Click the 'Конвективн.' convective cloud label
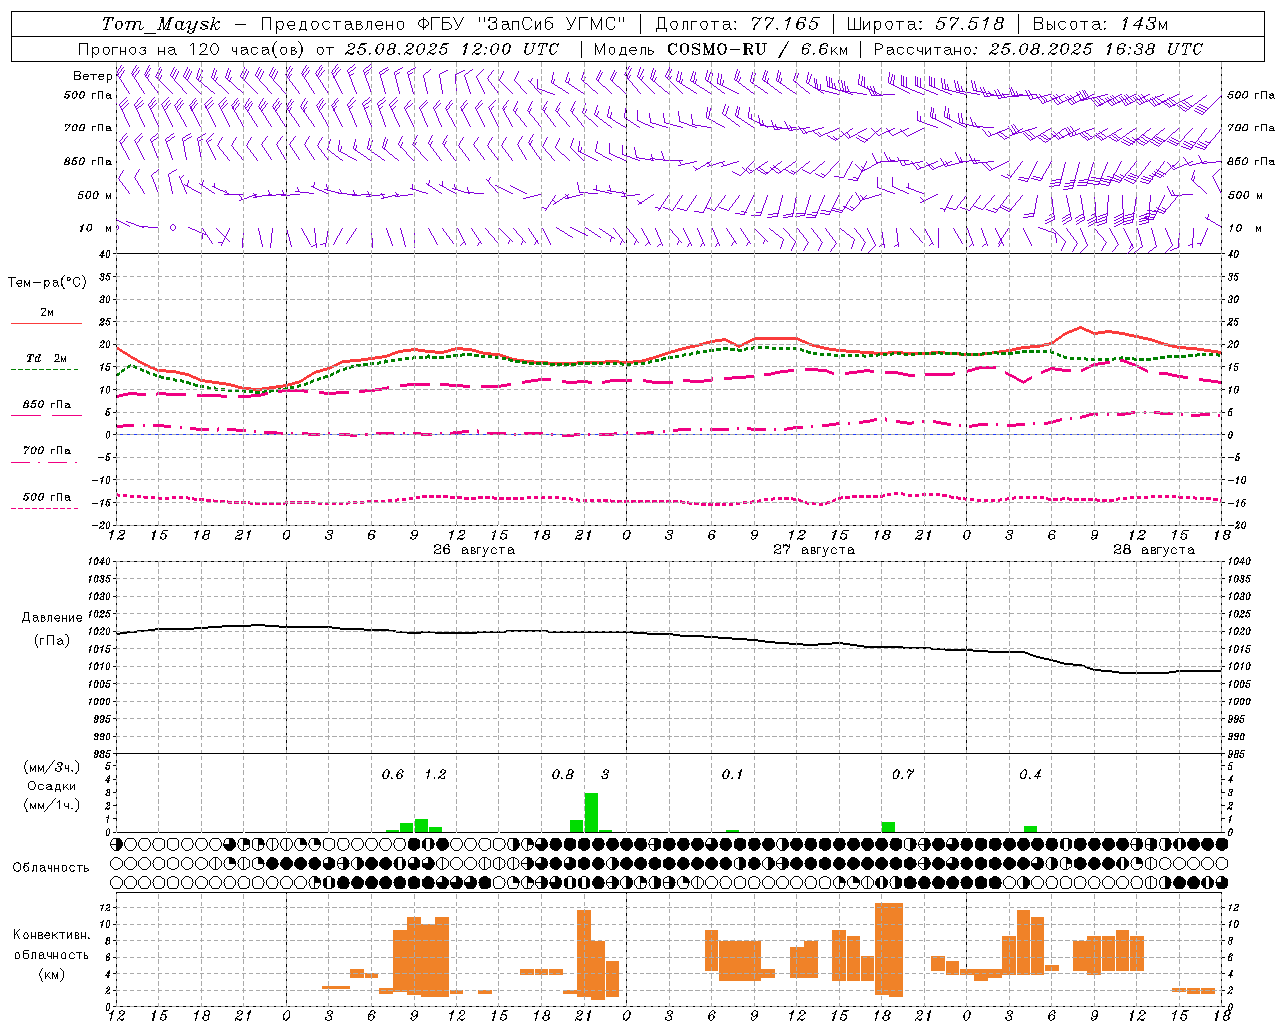 [52, 935]
